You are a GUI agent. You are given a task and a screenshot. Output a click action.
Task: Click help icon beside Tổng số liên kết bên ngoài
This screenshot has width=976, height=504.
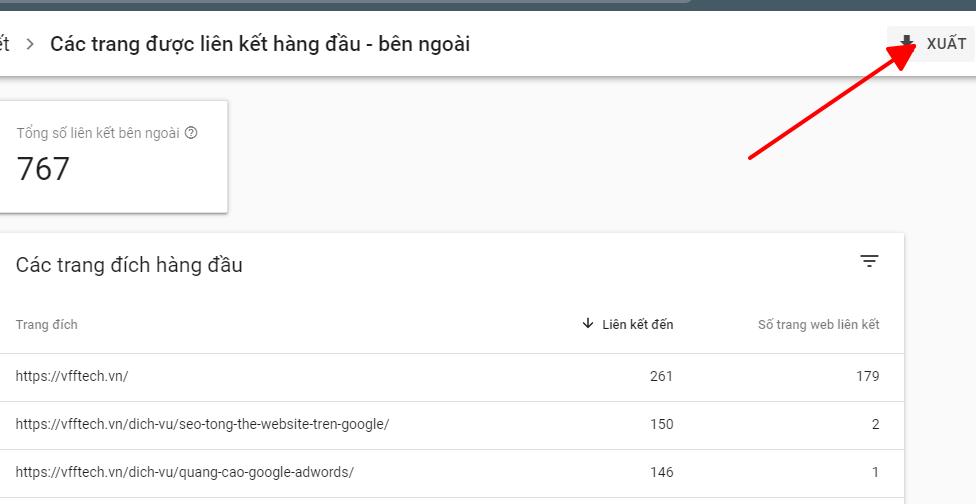pos(192,133)
